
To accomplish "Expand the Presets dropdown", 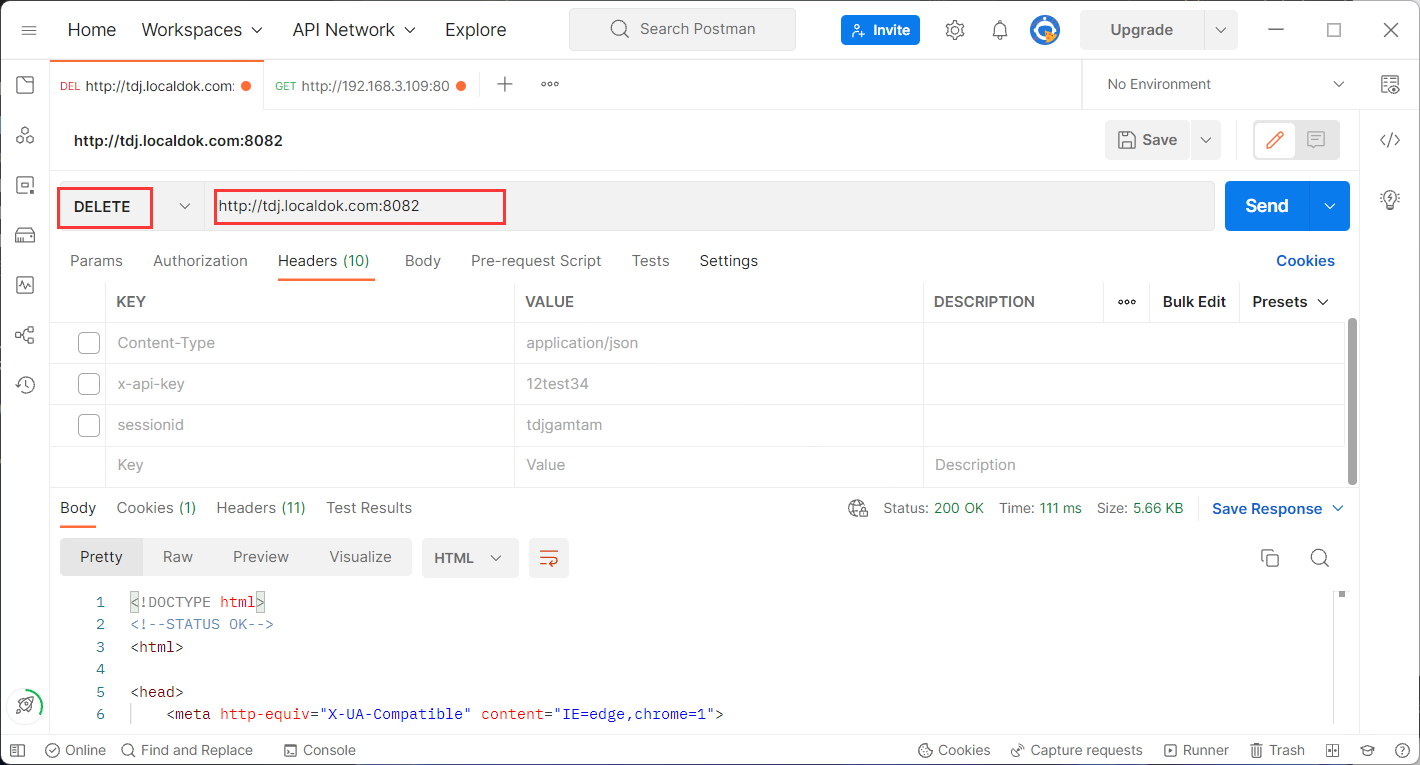I will [x=1290, y=302].
